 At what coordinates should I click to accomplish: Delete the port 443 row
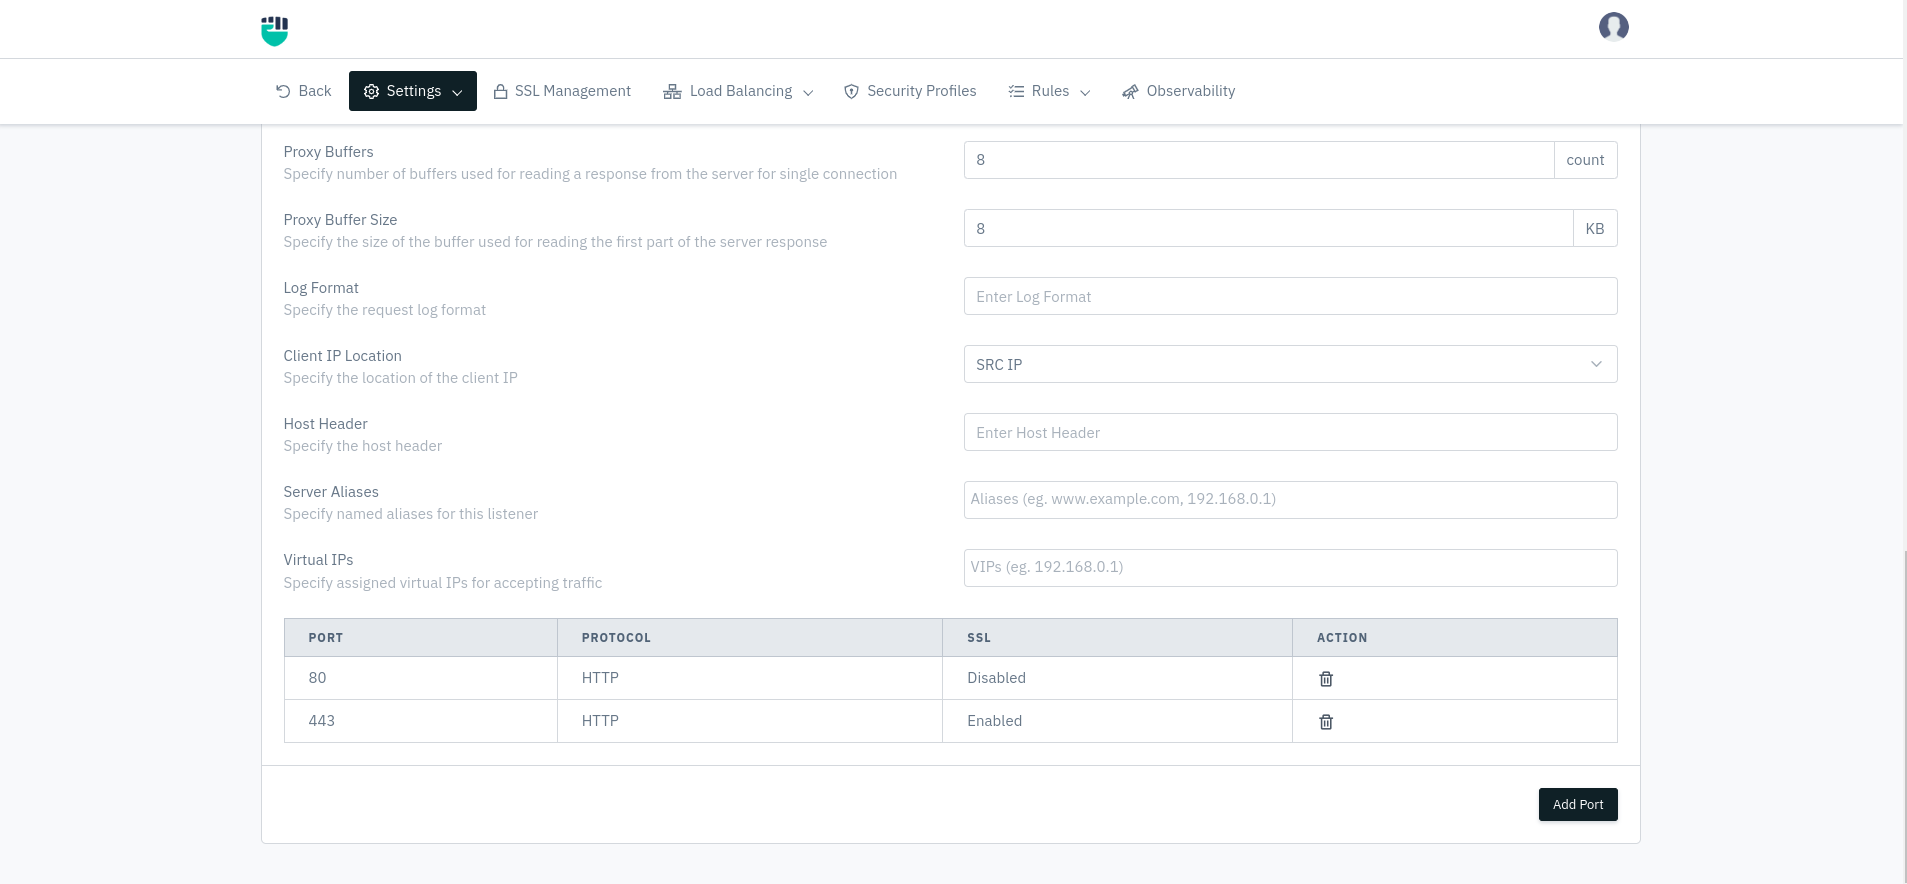pyautogui.click(x=1326, y=722)
